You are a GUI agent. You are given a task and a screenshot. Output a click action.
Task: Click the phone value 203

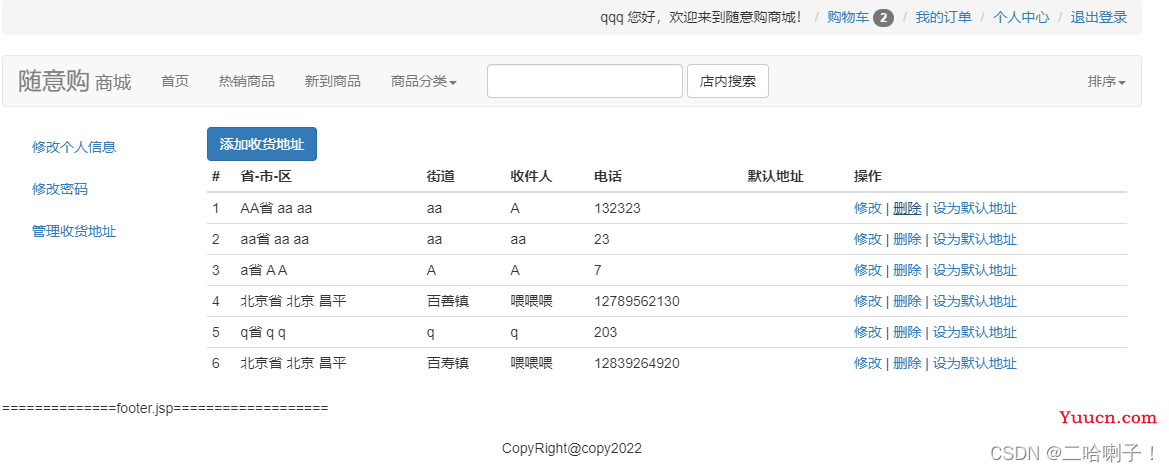coord(605,332)
